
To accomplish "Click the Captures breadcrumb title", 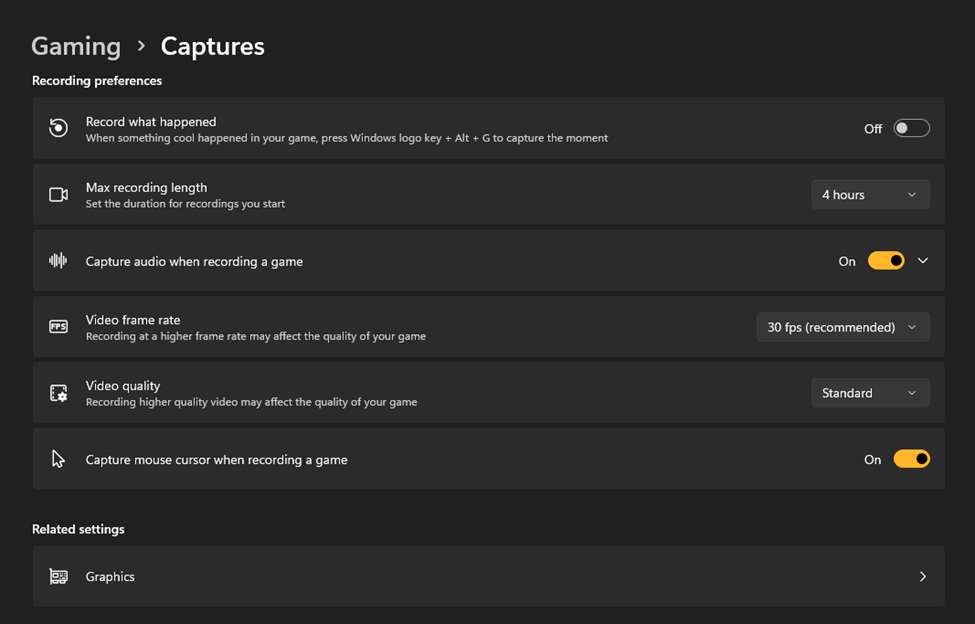I will tap(212, 46).
